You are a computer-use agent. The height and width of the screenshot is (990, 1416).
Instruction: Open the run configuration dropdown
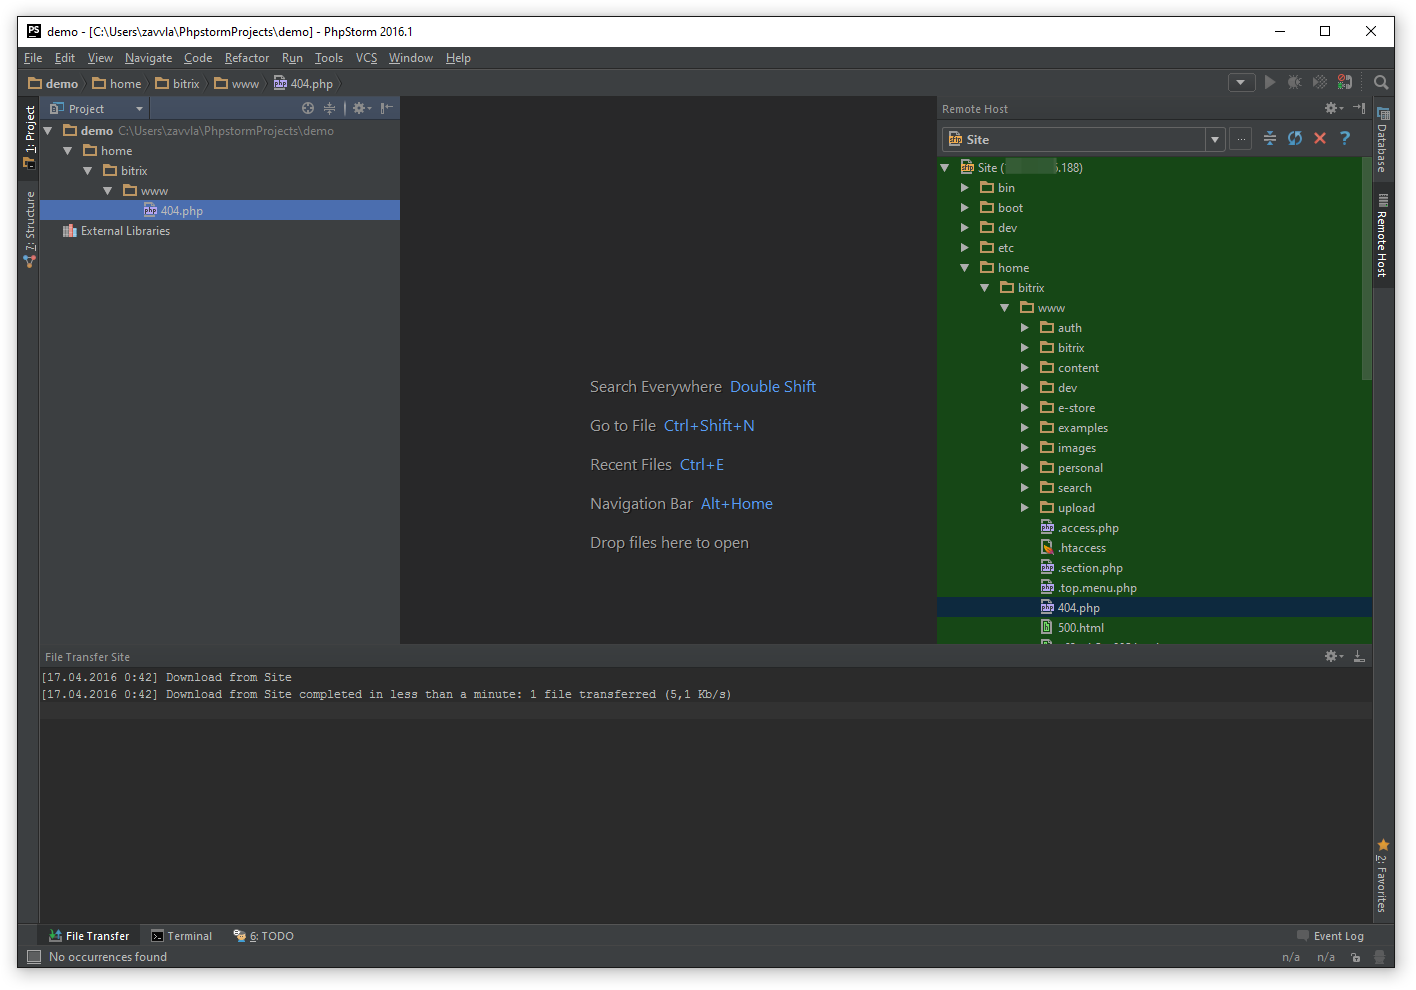1241,83
